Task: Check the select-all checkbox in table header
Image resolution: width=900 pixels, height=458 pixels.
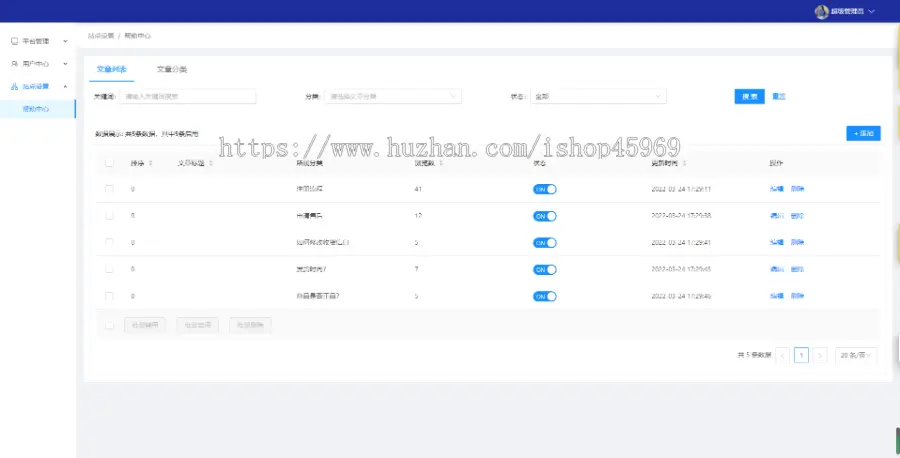Action: point(109,163)
